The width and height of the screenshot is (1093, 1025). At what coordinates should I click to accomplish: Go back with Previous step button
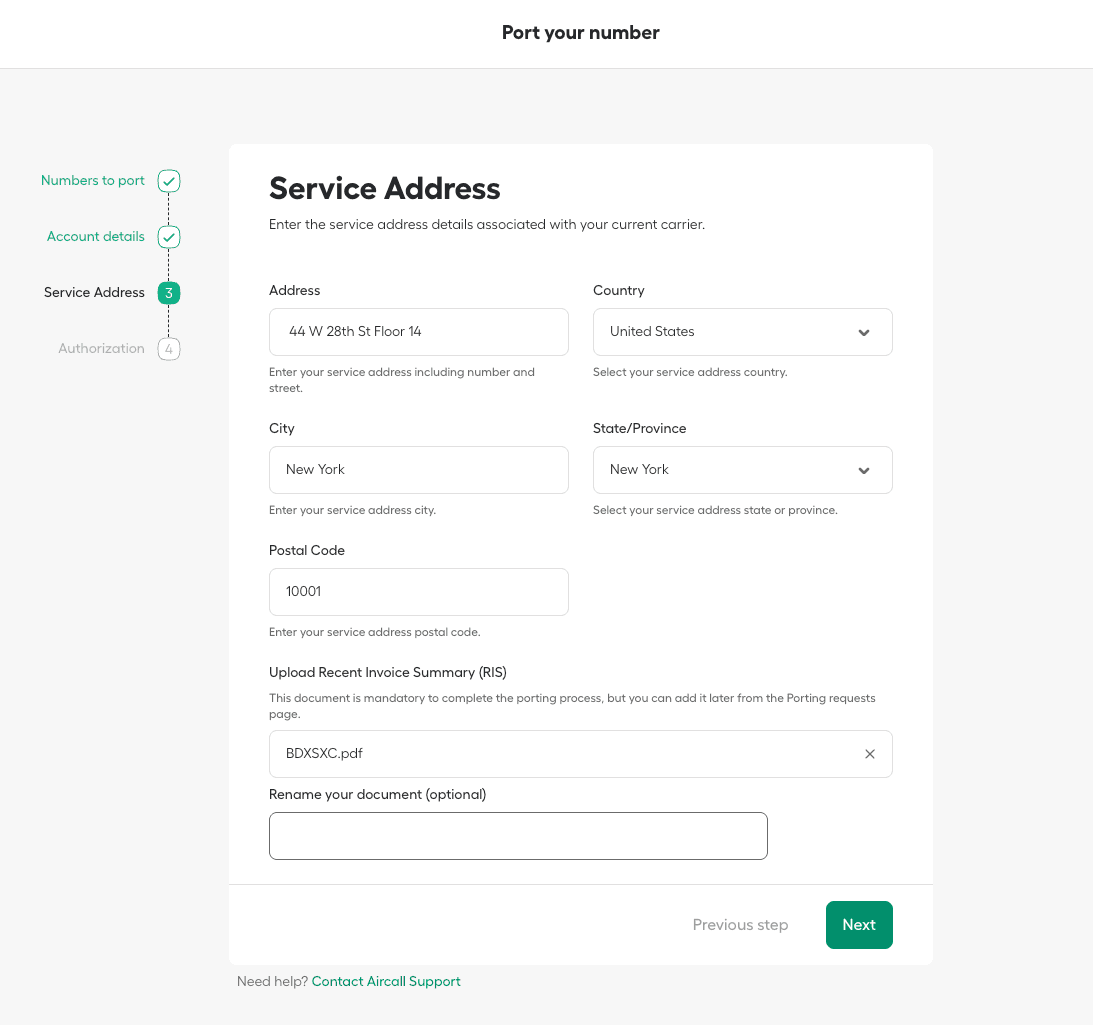click(x=740, y=925)
